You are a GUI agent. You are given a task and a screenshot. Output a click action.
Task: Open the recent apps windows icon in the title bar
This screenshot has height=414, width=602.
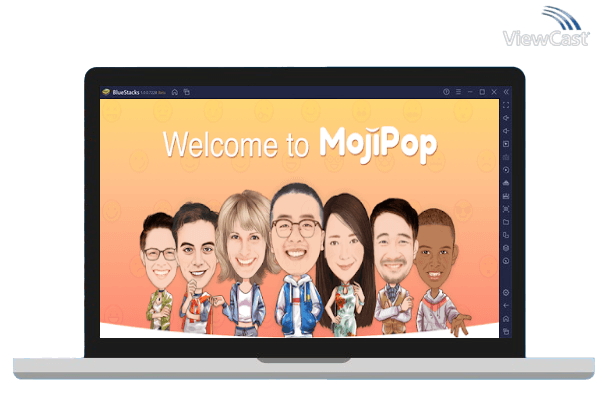(x=187, y=92)
